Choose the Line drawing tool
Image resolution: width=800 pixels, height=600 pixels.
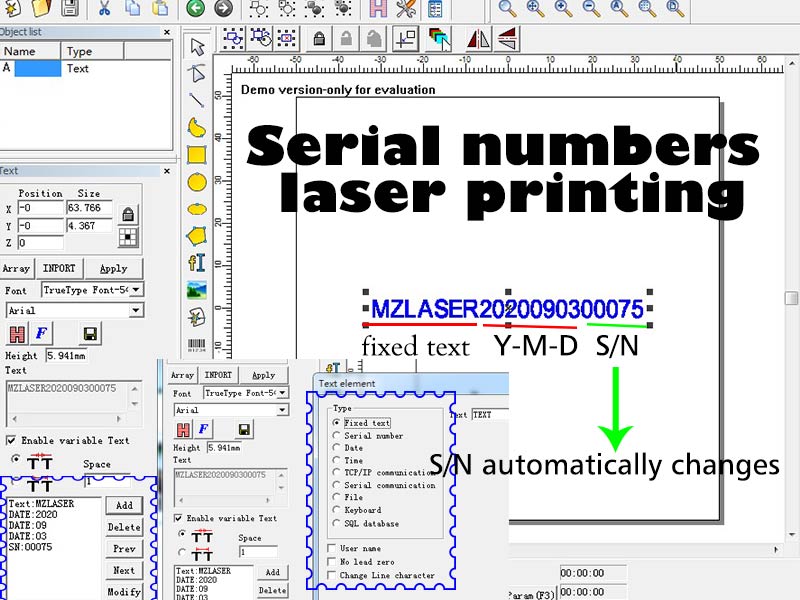pos(197,100)
